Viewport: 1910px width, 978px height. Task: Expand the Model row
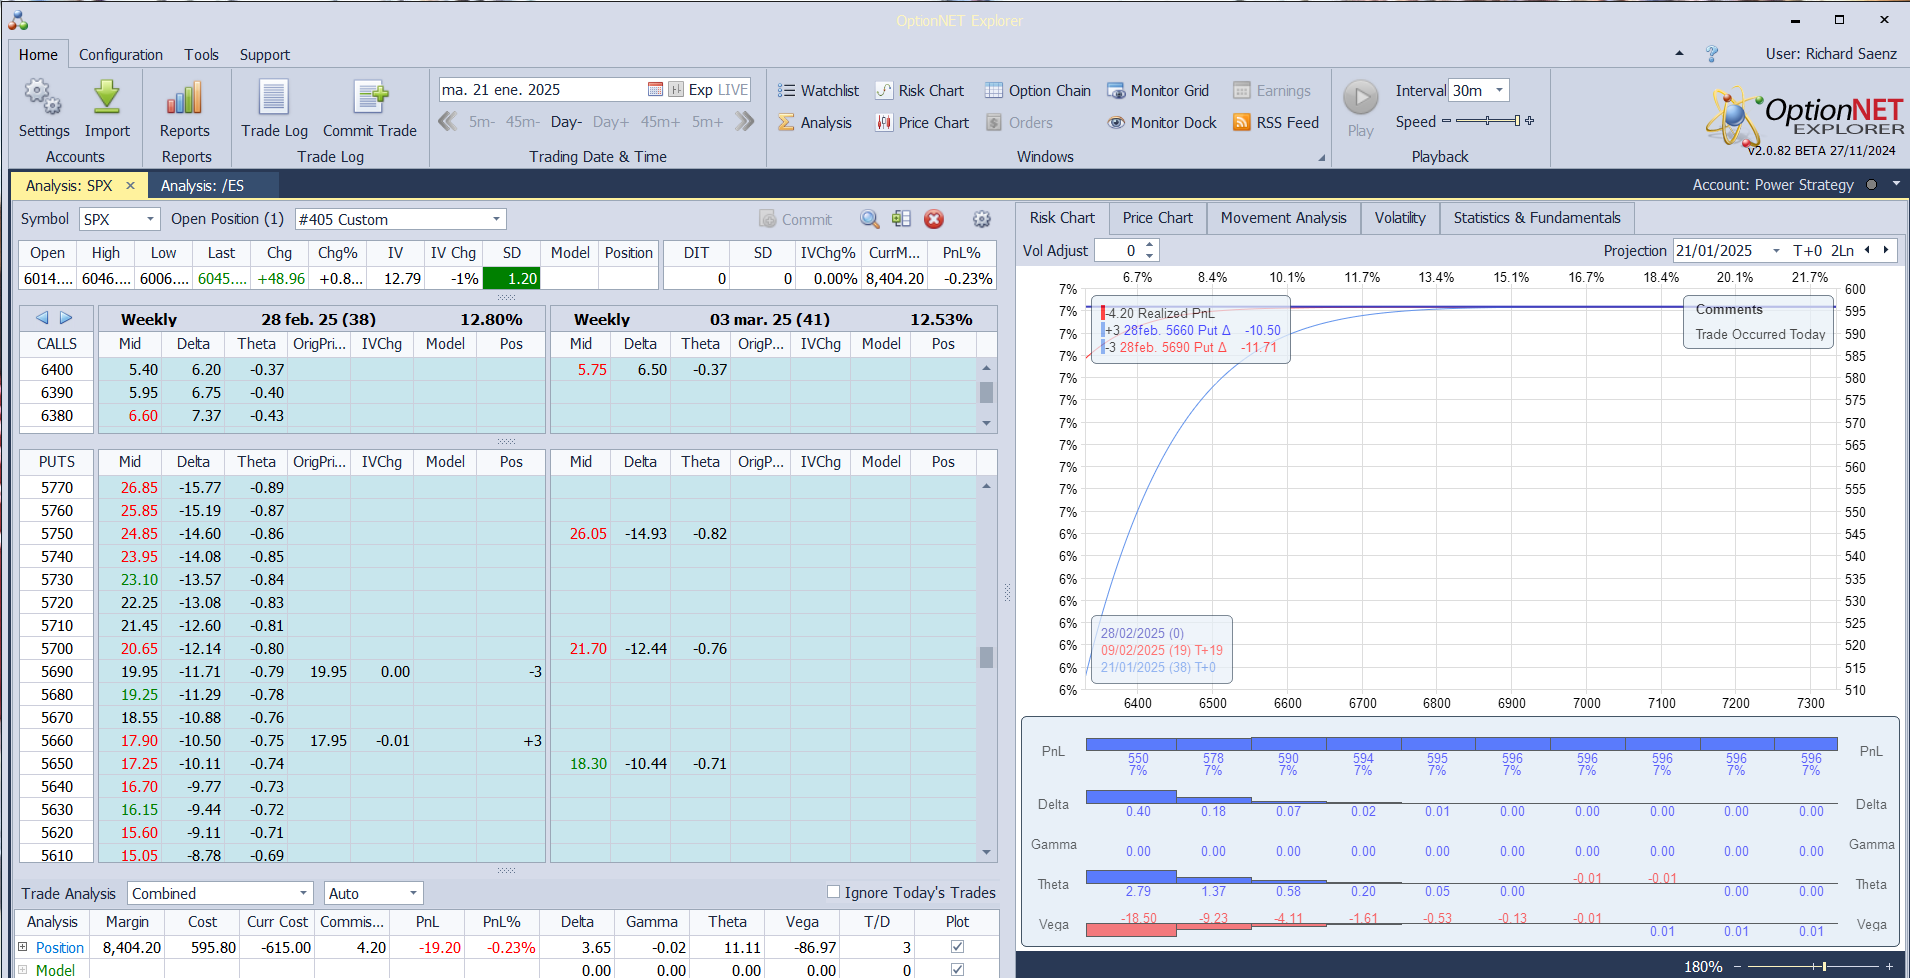coord(23,969)
